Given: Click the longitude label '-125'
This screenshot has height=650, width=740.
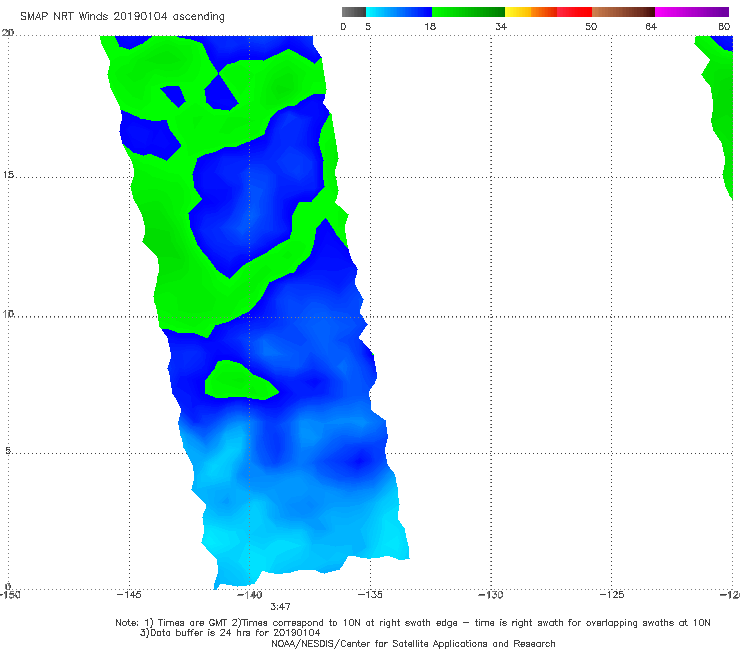Looking at the screenshot, I should (612, 595).
